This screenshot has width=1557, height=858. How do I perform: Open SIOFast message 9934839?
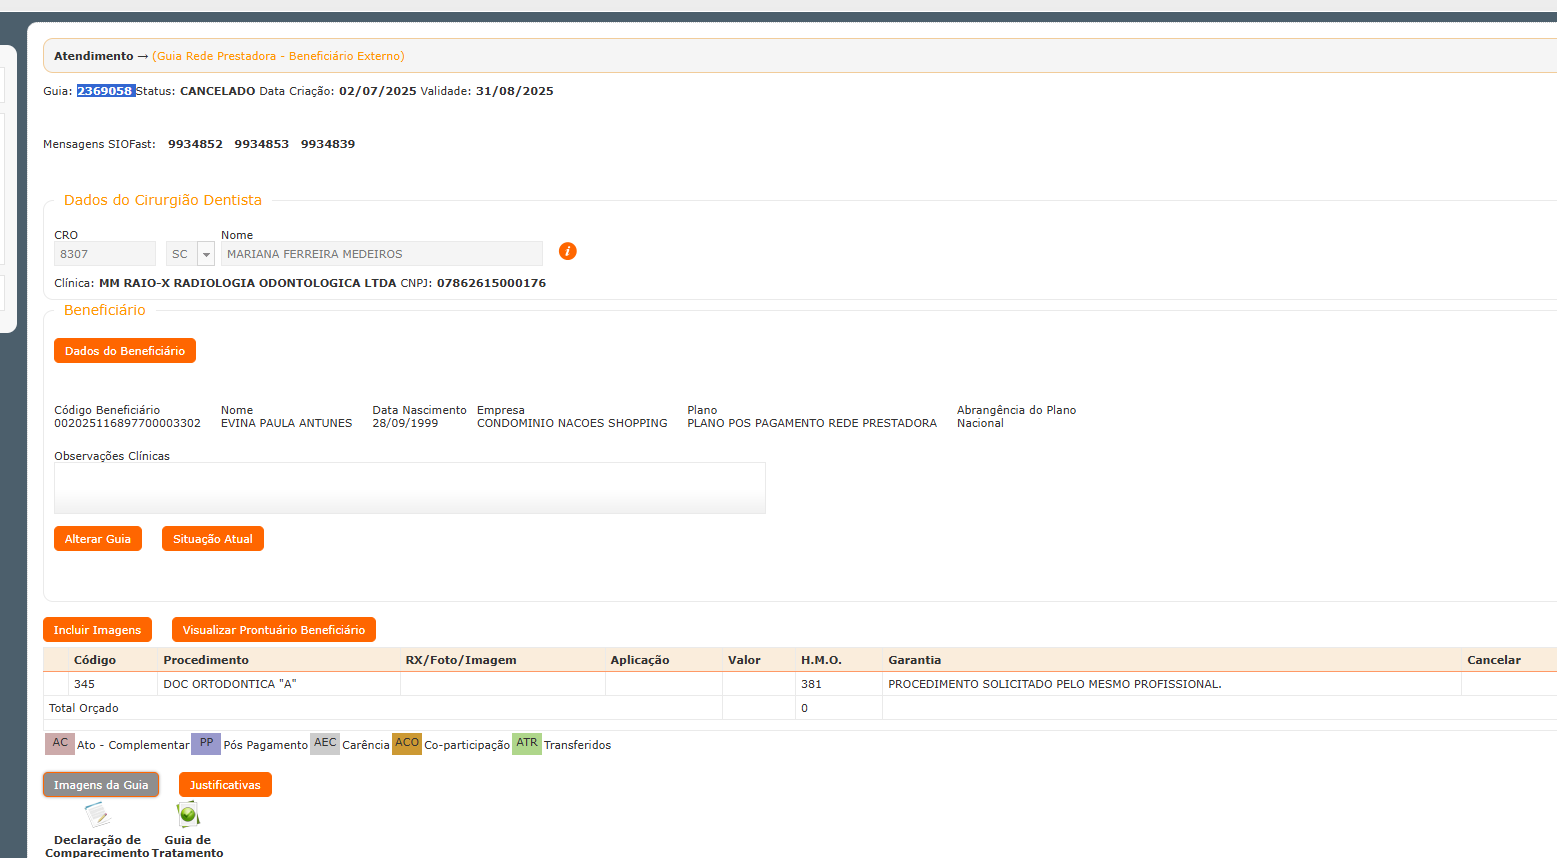(x=328, y=144)
